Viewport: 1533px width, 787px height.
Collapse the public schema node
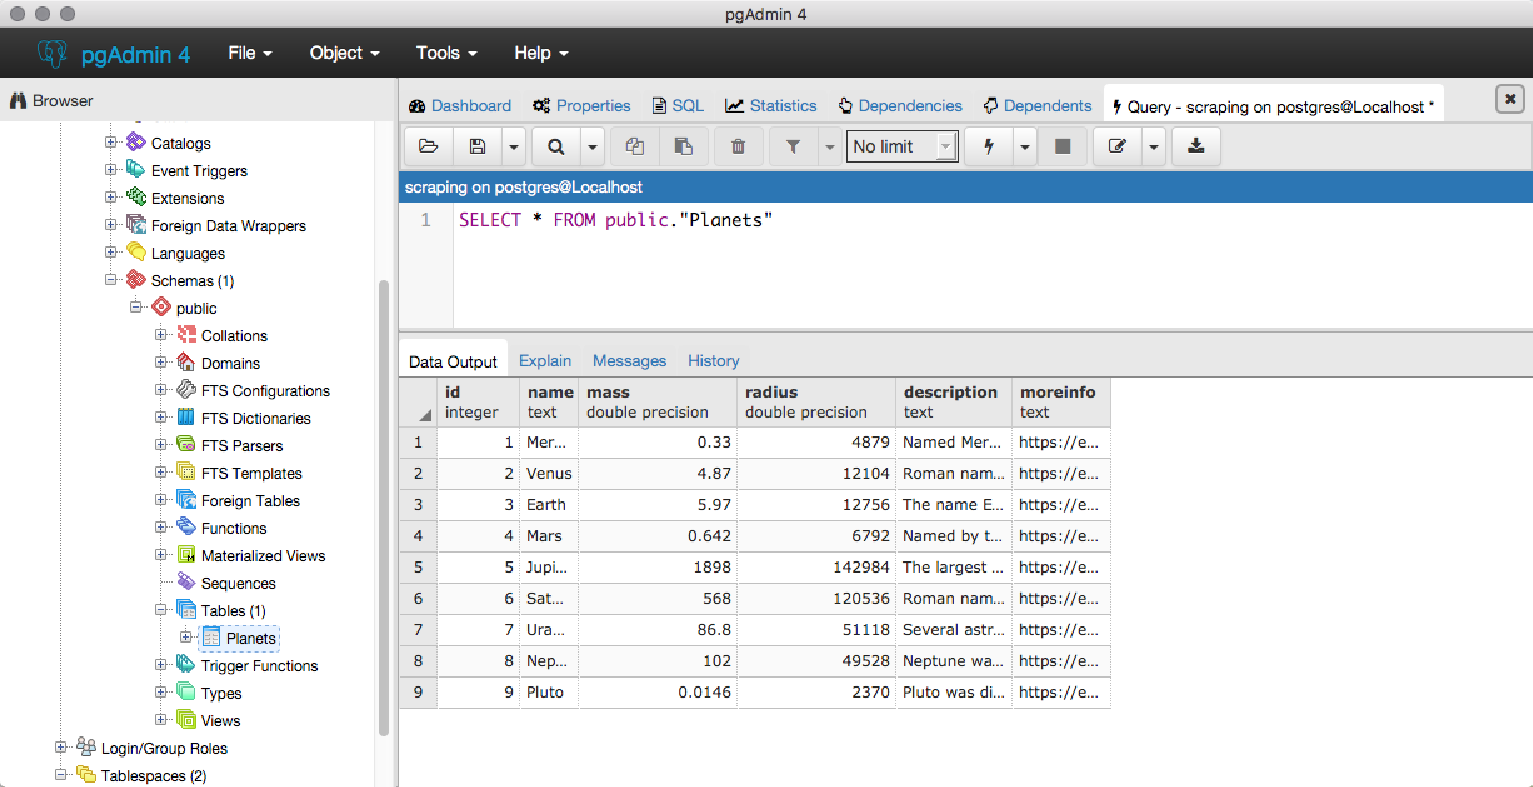[136, 307]
